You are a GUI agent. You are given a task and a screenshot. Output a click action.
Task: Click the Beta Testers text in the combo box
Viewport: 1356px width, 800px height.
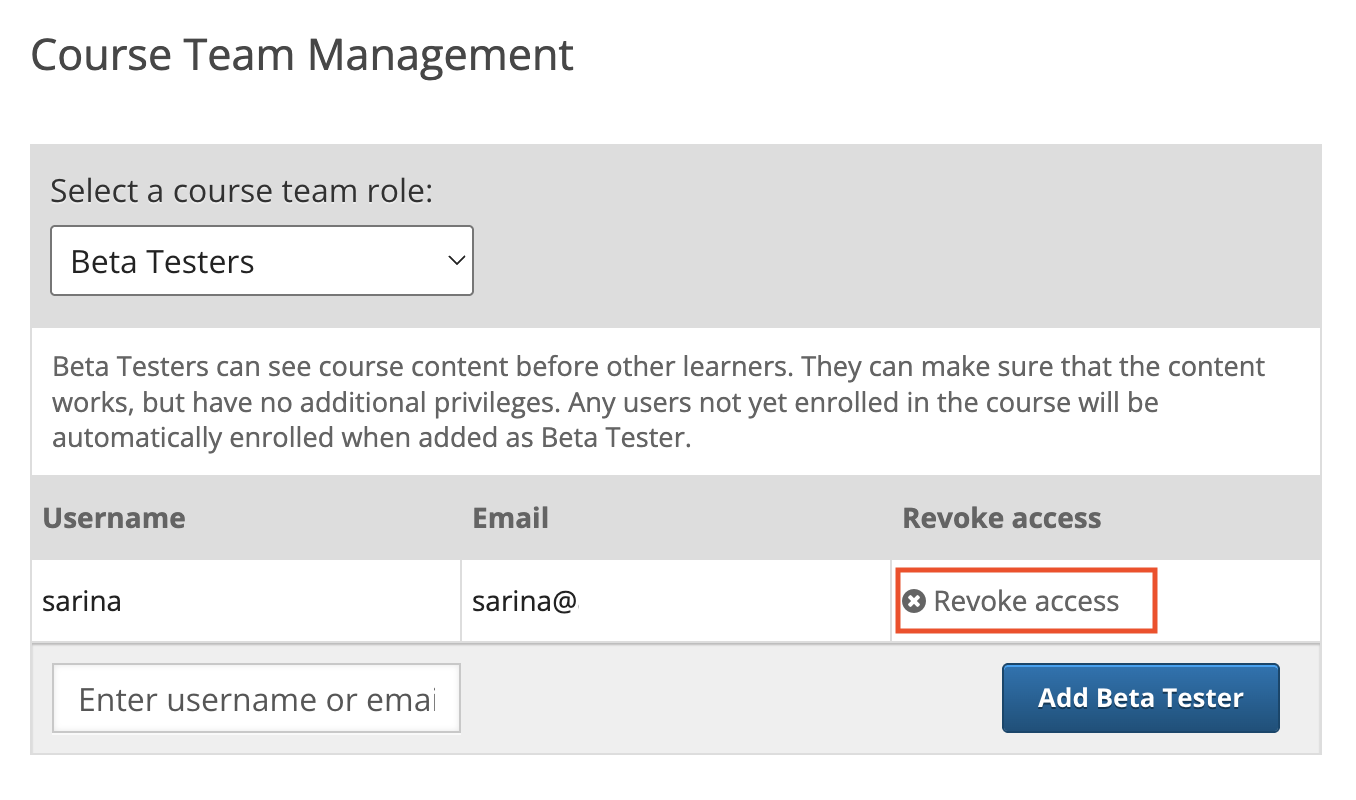pos(160,260)
